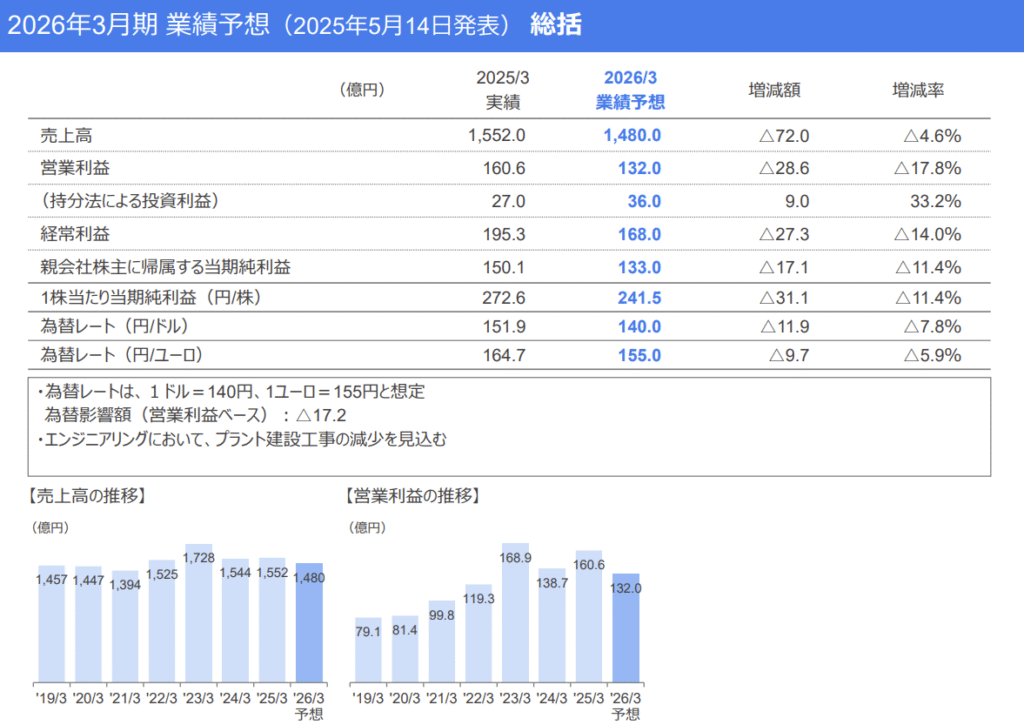1024x725 pixels.
Task: Select the 営業利益 row label
Action: point(69,168)
